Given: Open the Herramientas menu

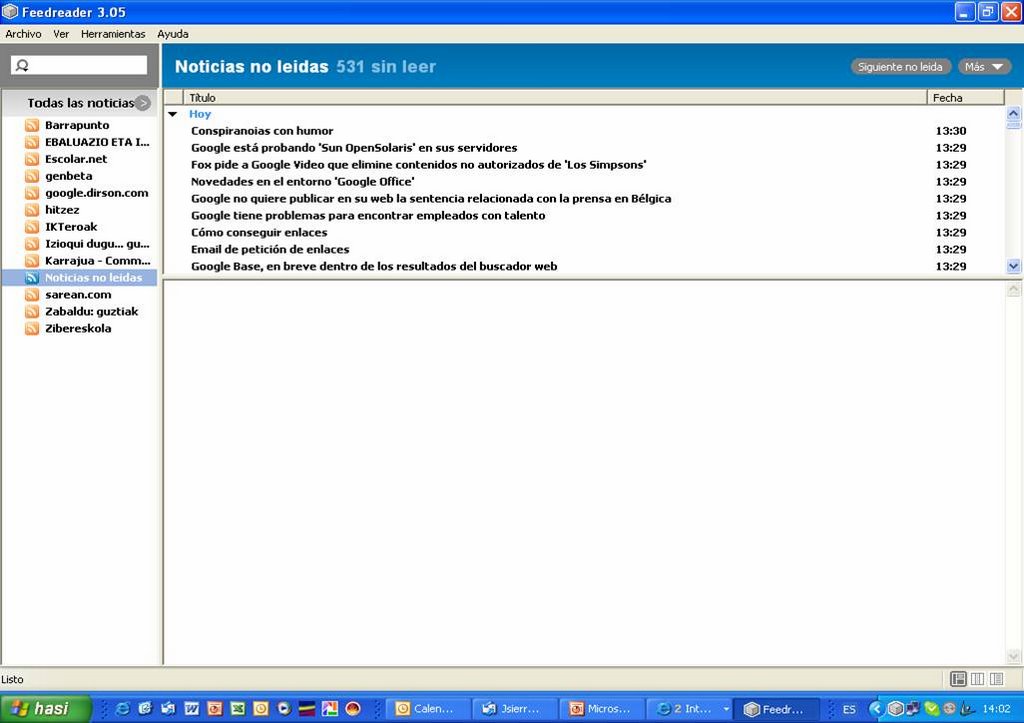Looking at the screenshot, I should pos(113,34).
